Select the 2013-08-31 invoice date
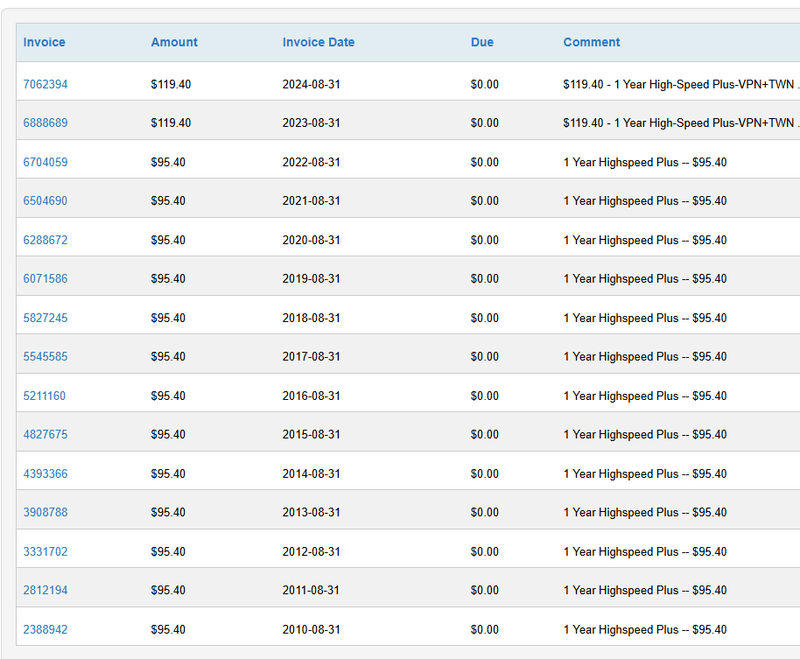The image size is (800, 659). (311, 513)
